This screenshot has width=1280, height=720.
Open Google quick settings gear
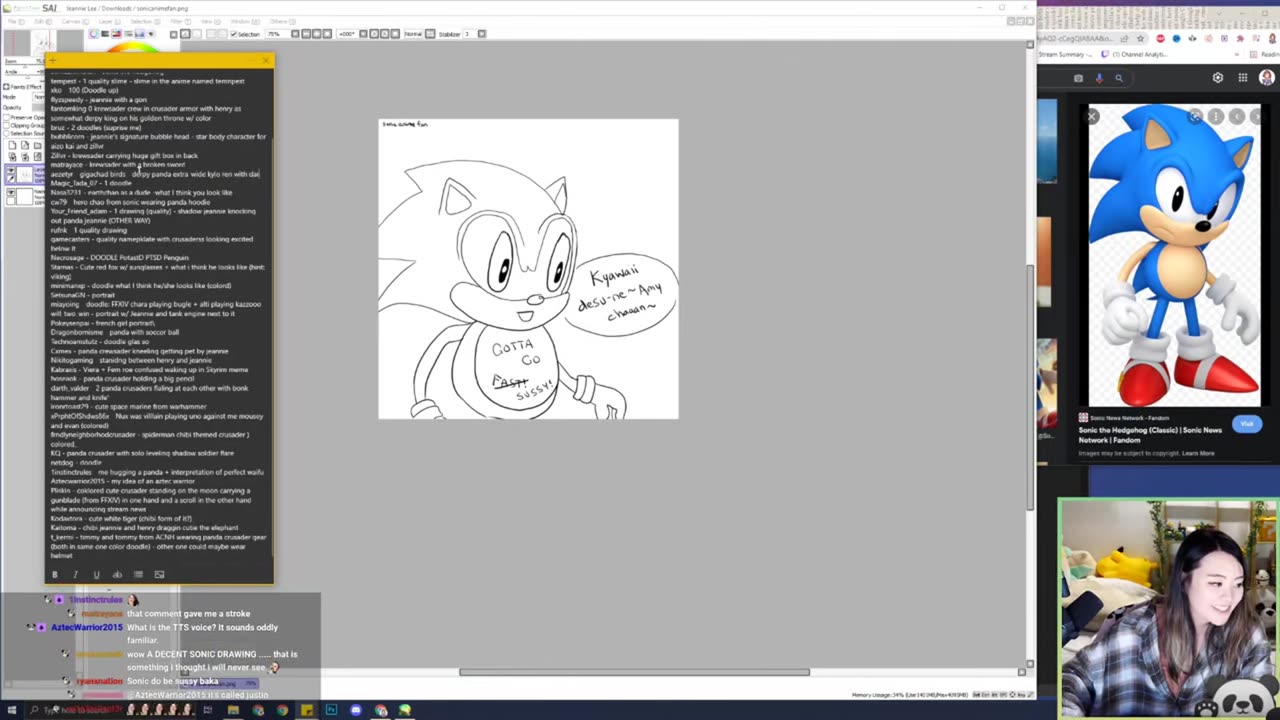(x=1217, y=77)
